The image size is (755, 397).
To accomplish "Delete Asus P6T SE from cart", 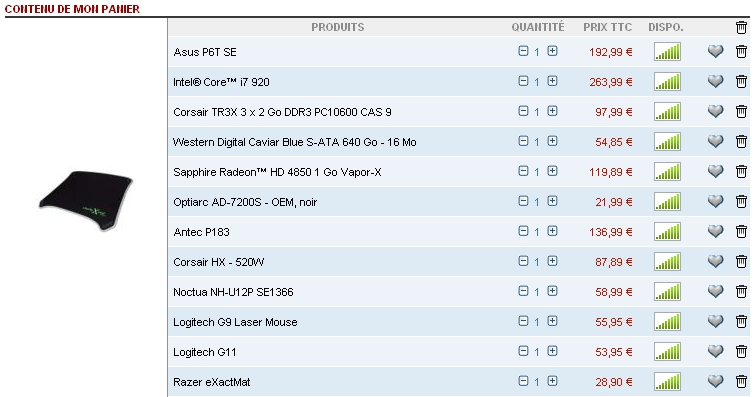I will coord(741,51).
